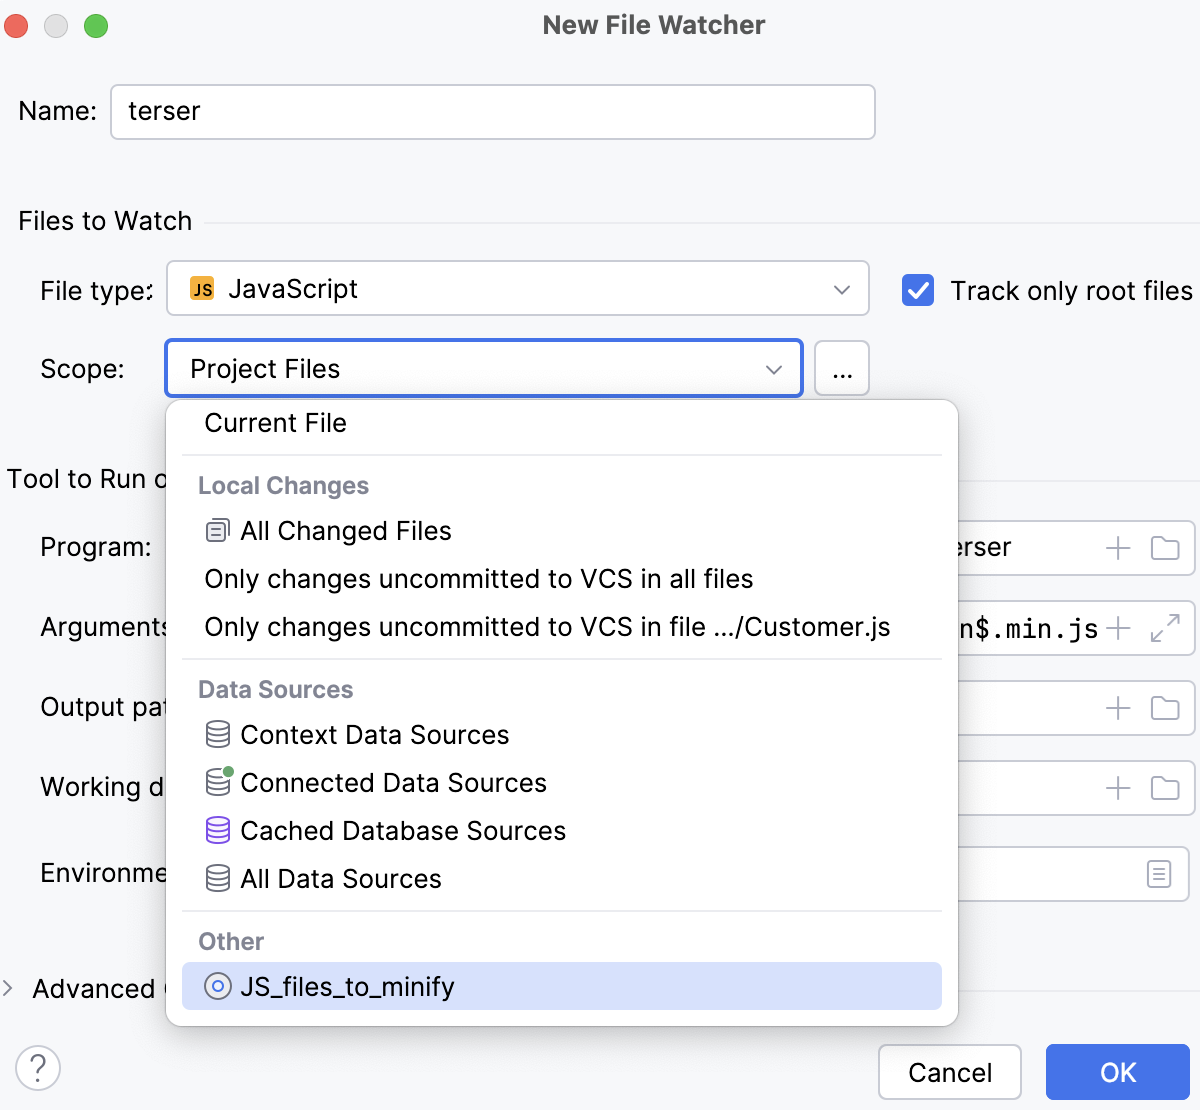
Task: Choose All Changed Files scope
Action: pos(345,531)
